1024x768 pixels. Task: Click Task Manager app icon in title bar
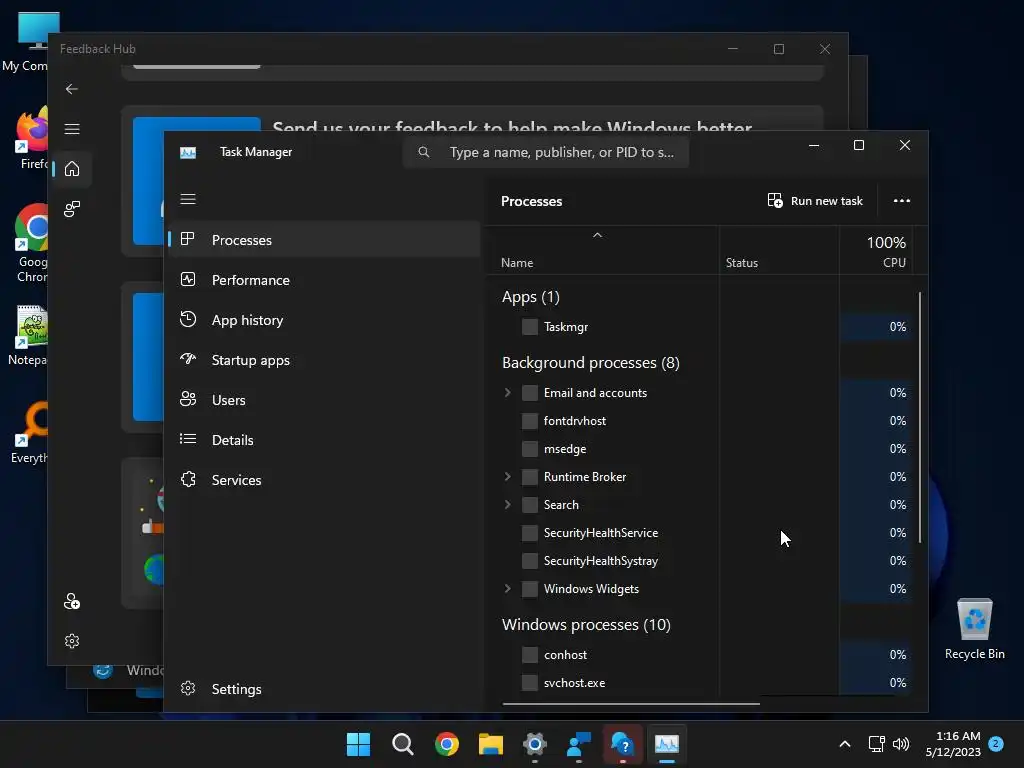click(188, 152)
